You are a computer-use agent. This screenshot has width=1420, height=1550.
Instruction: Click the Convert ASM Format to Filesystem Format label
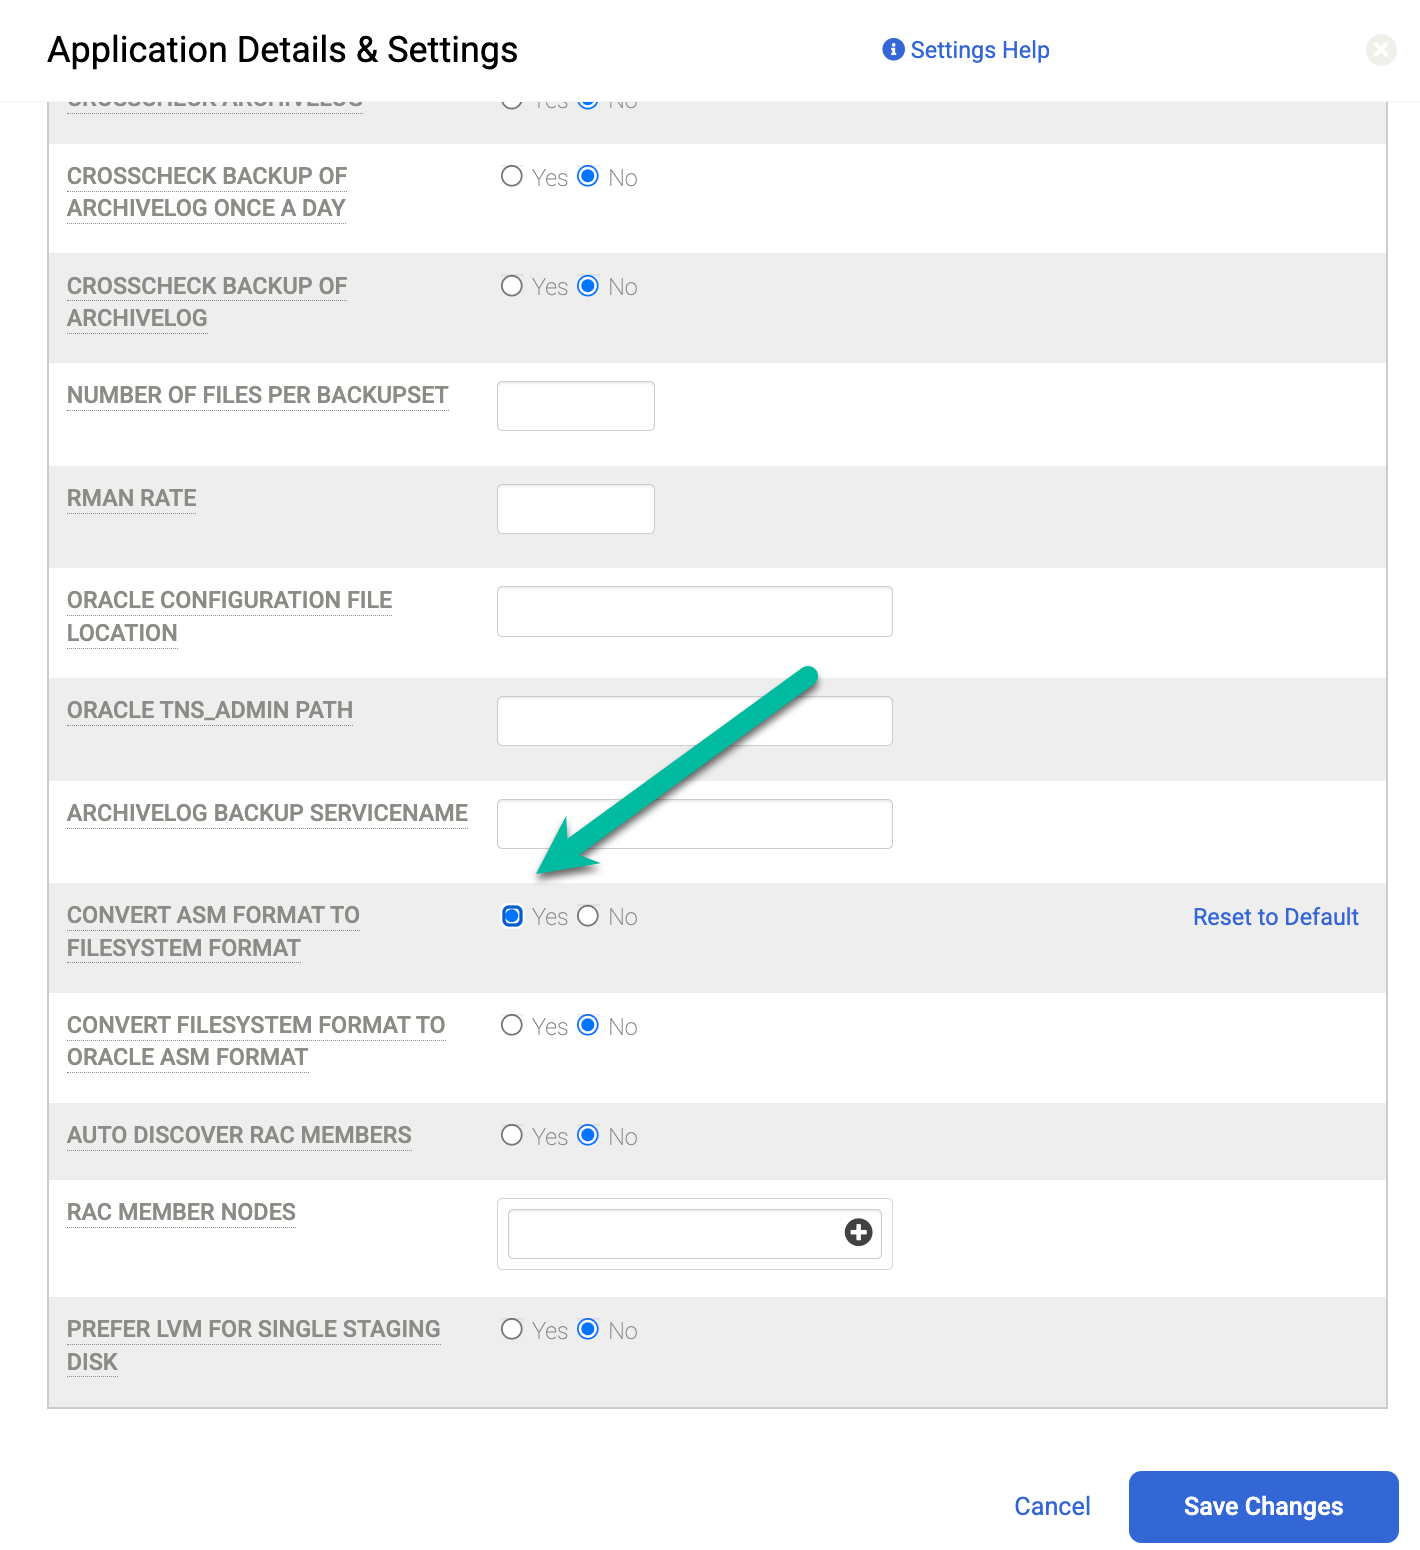213,931
